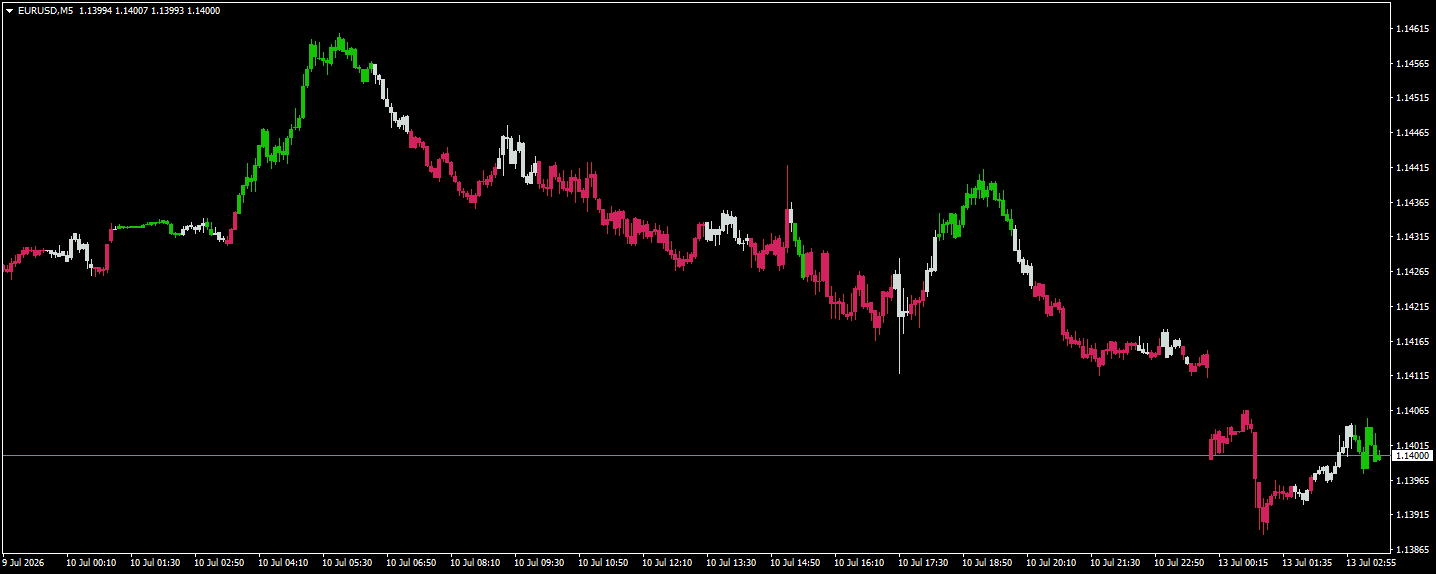Click the 1.14415 price scale label

(1410, 168)
